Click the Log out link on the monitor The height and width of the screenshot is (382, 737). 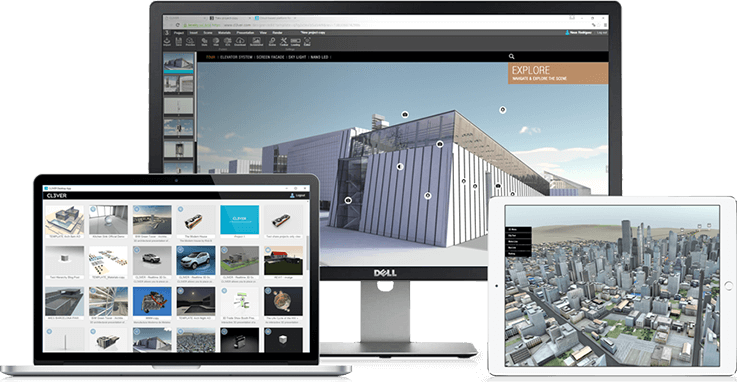pos(602,33)
